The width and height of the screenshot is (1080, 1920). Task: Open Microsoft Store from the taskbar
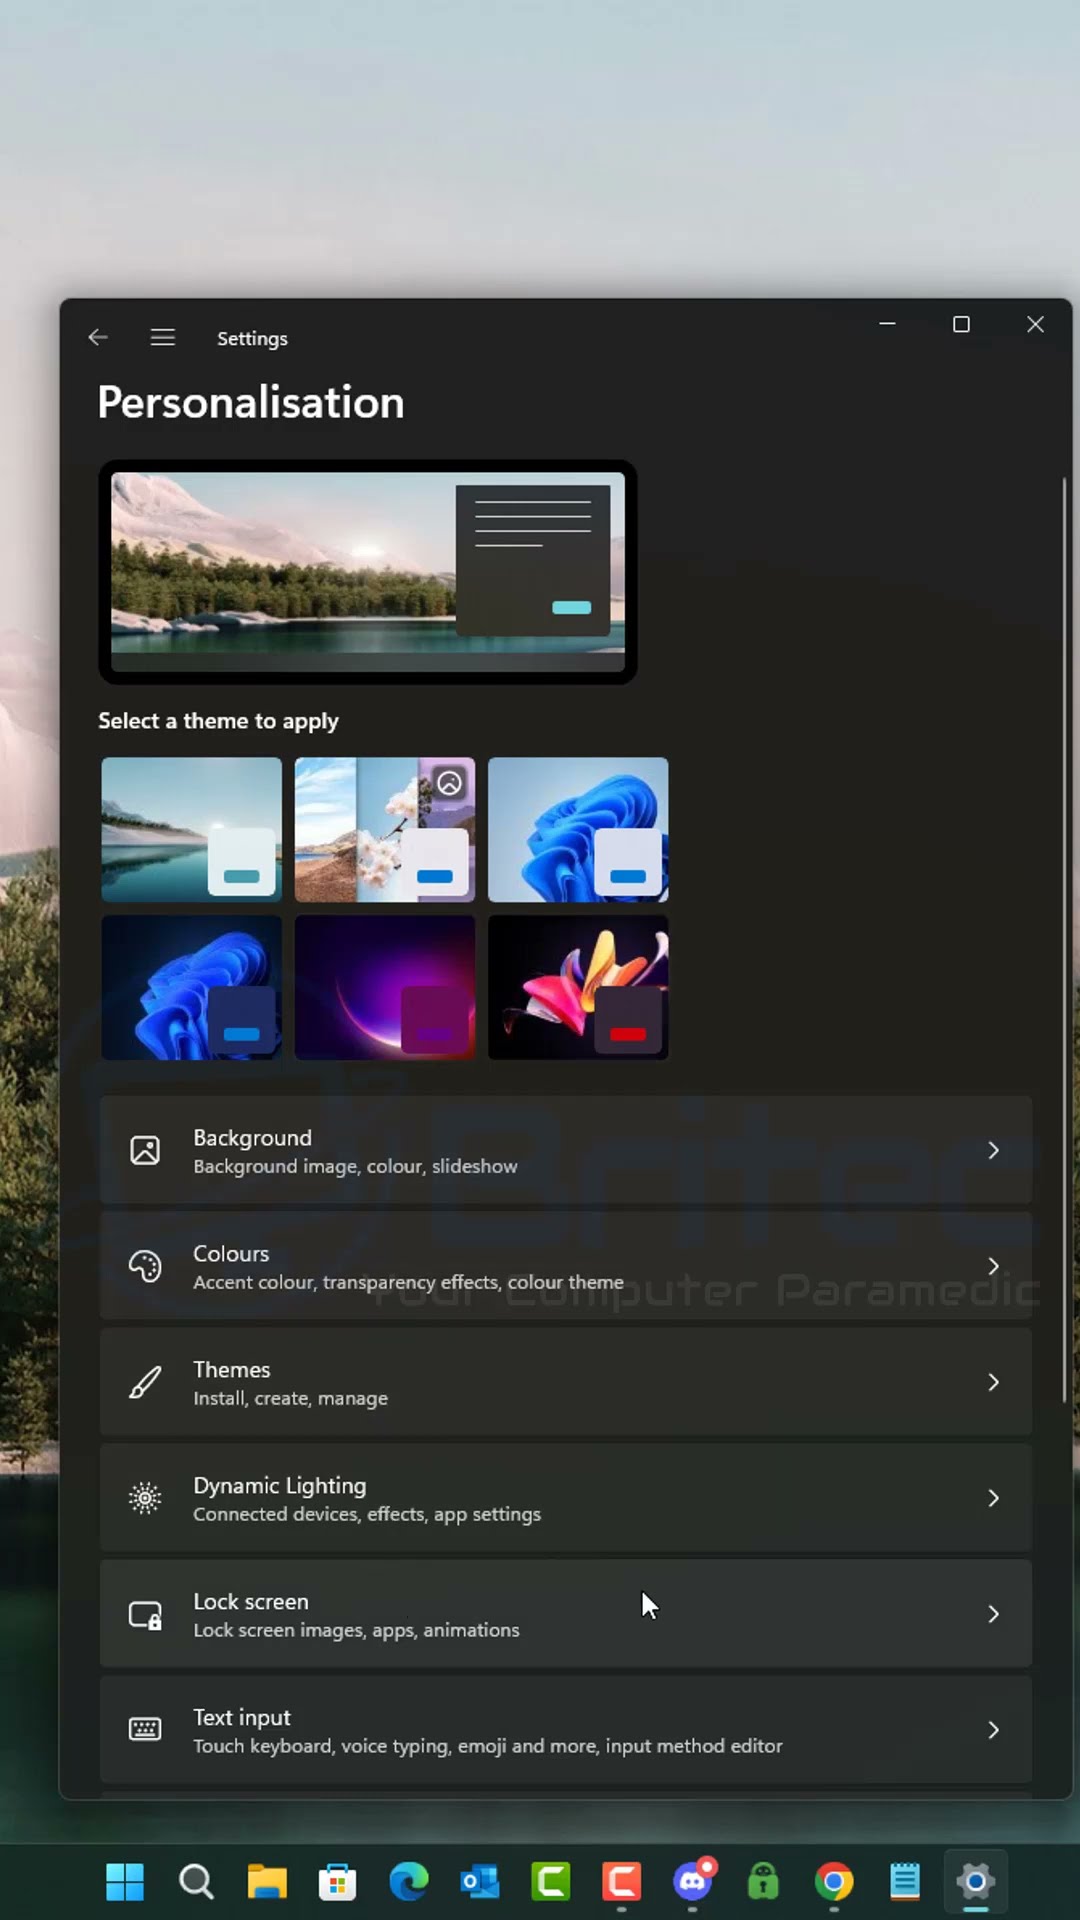tap(338, 1882)
